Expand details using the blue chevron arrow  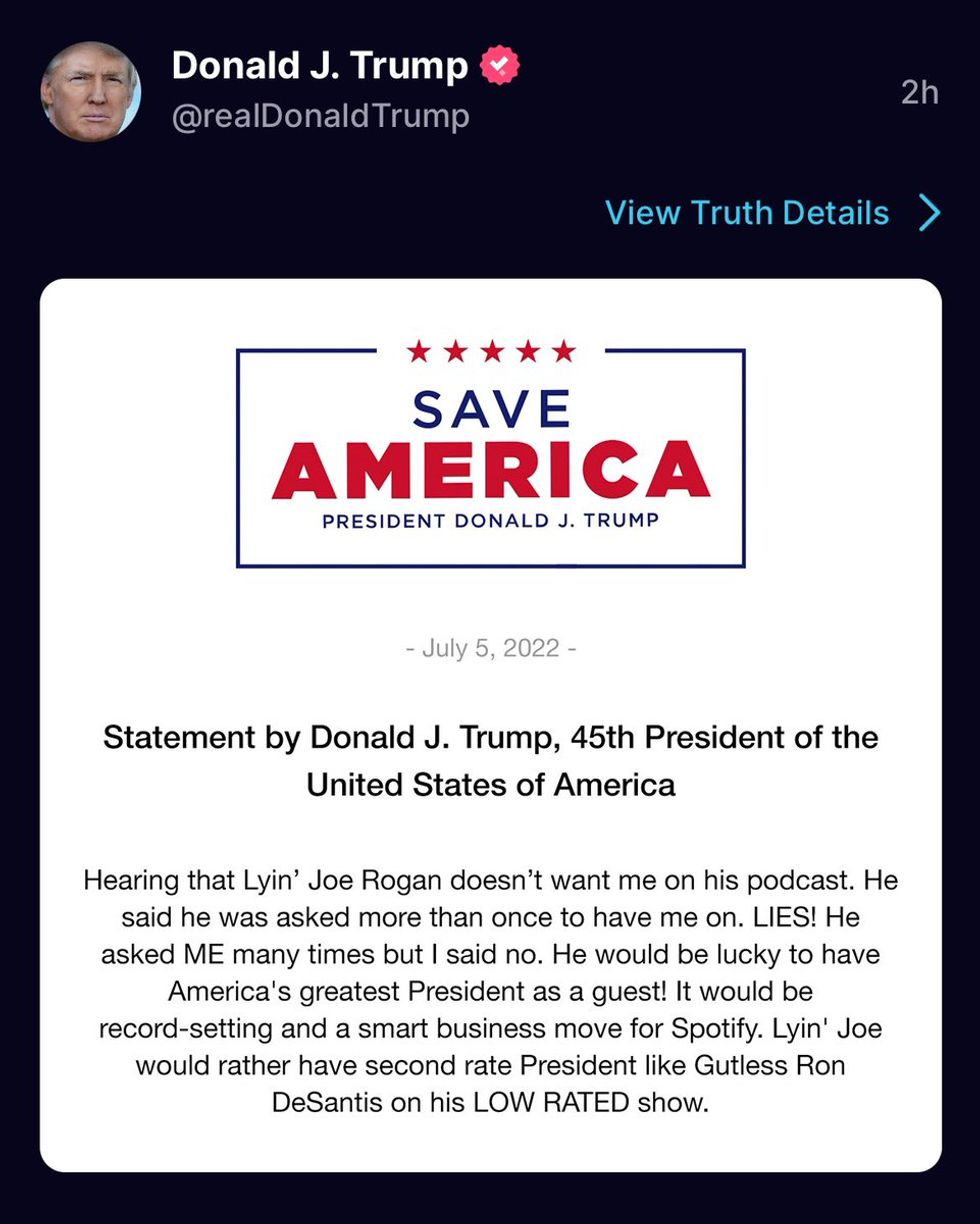pyautogui.click(x=929, y=213)
